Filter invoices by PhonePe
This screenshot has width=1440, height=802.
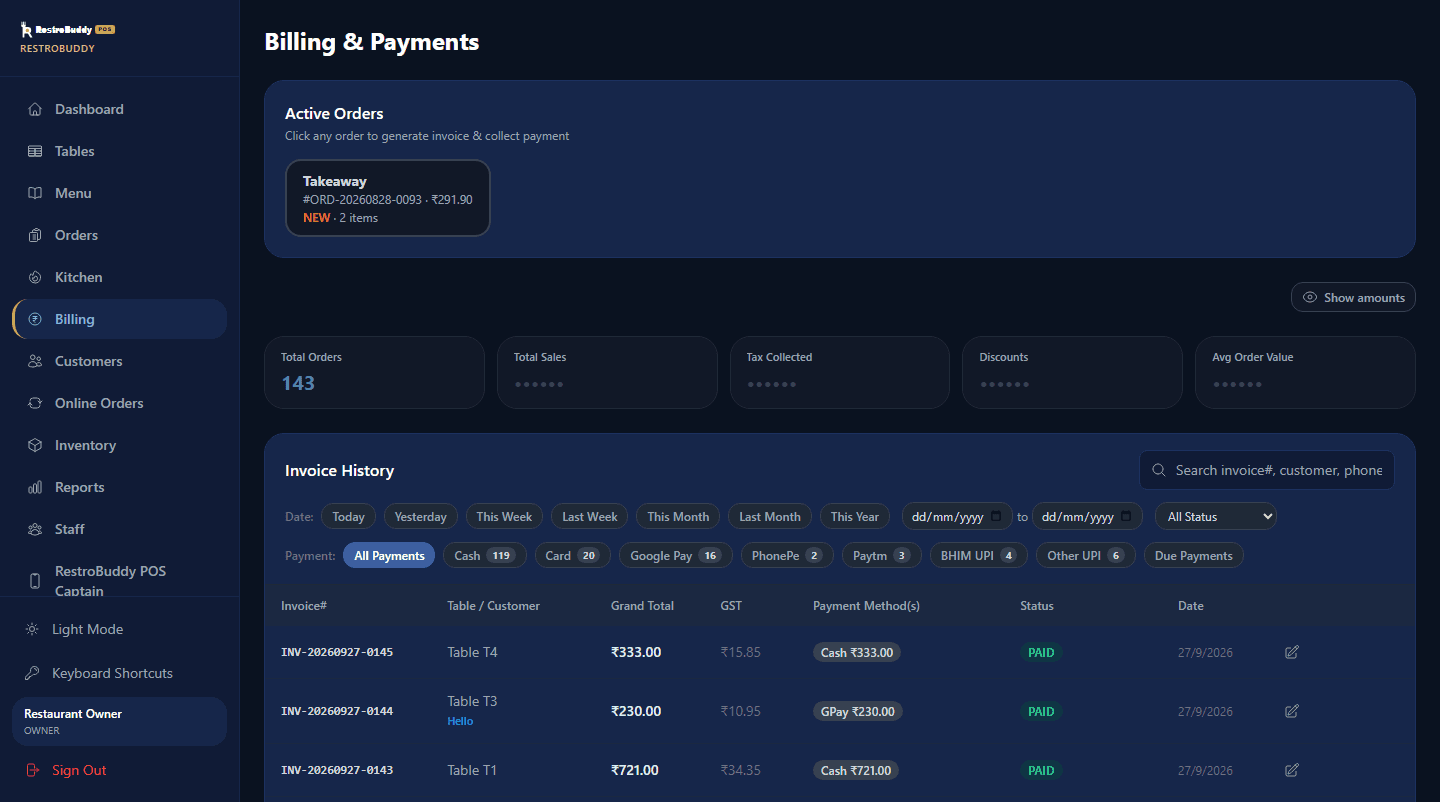787,555
